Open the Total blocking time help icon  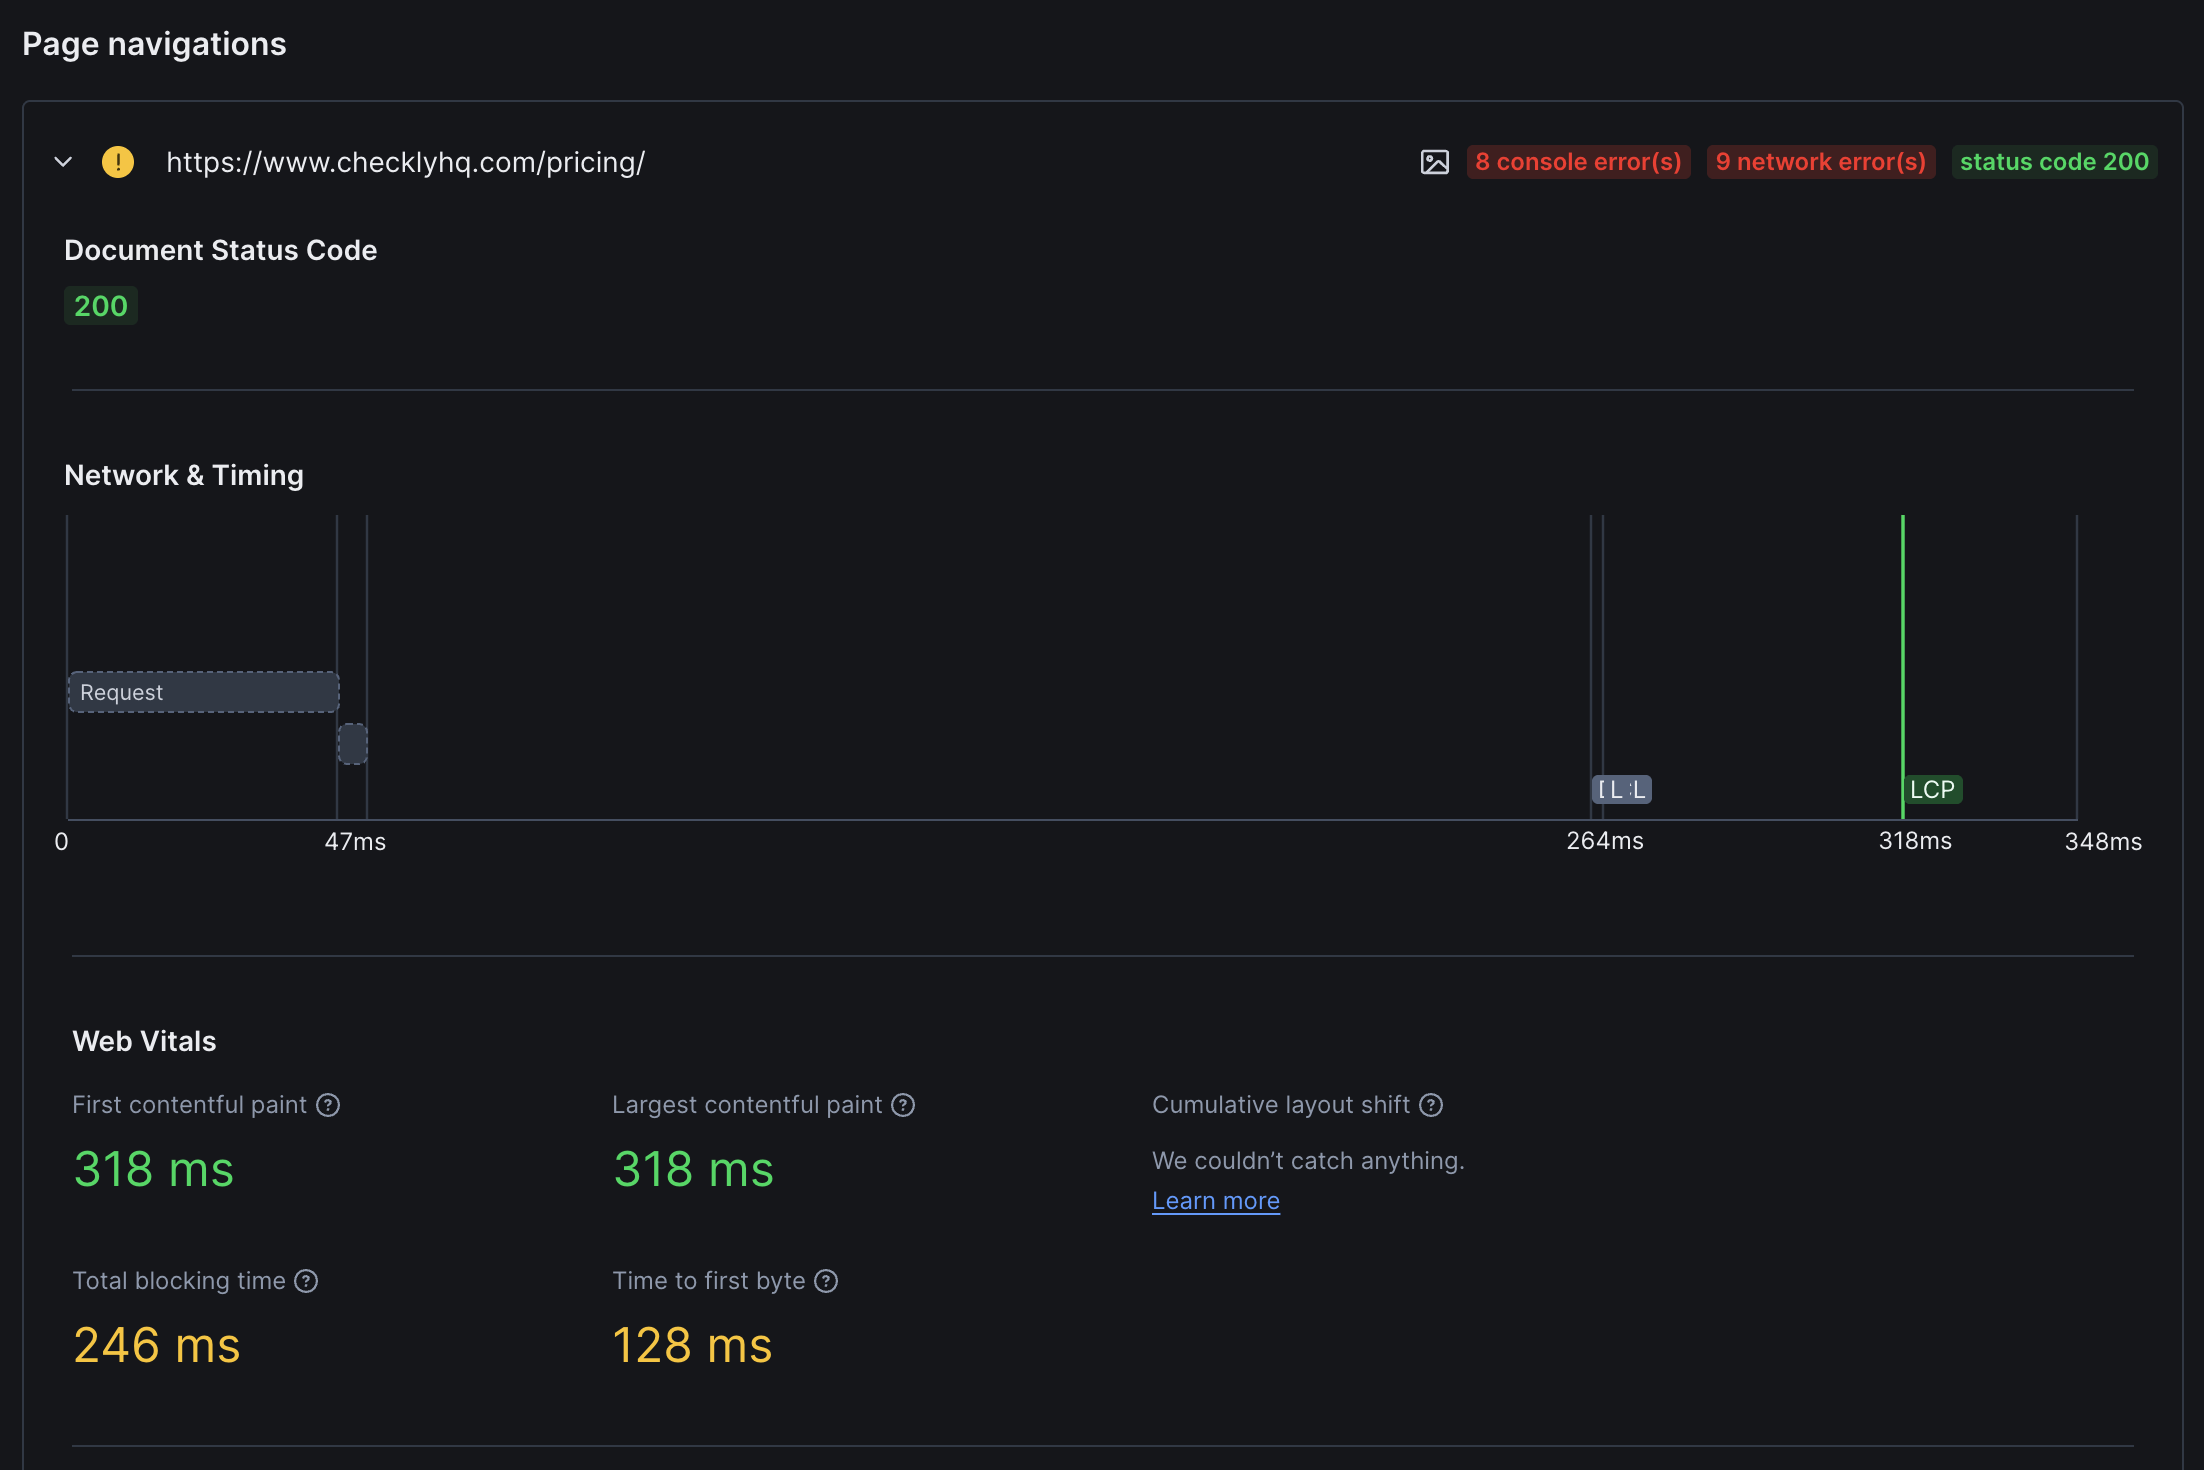pos(306,1280)
